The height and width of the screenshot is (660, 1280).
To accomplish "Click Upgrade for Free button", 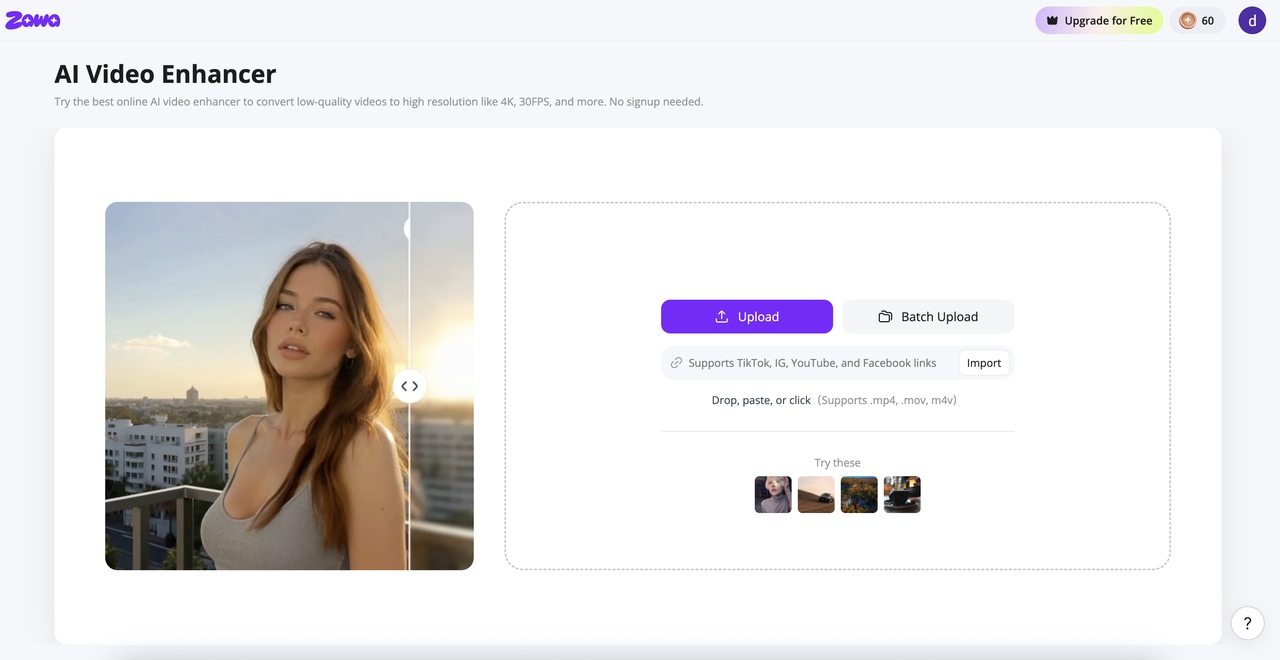I will (x=1099, y=20).
